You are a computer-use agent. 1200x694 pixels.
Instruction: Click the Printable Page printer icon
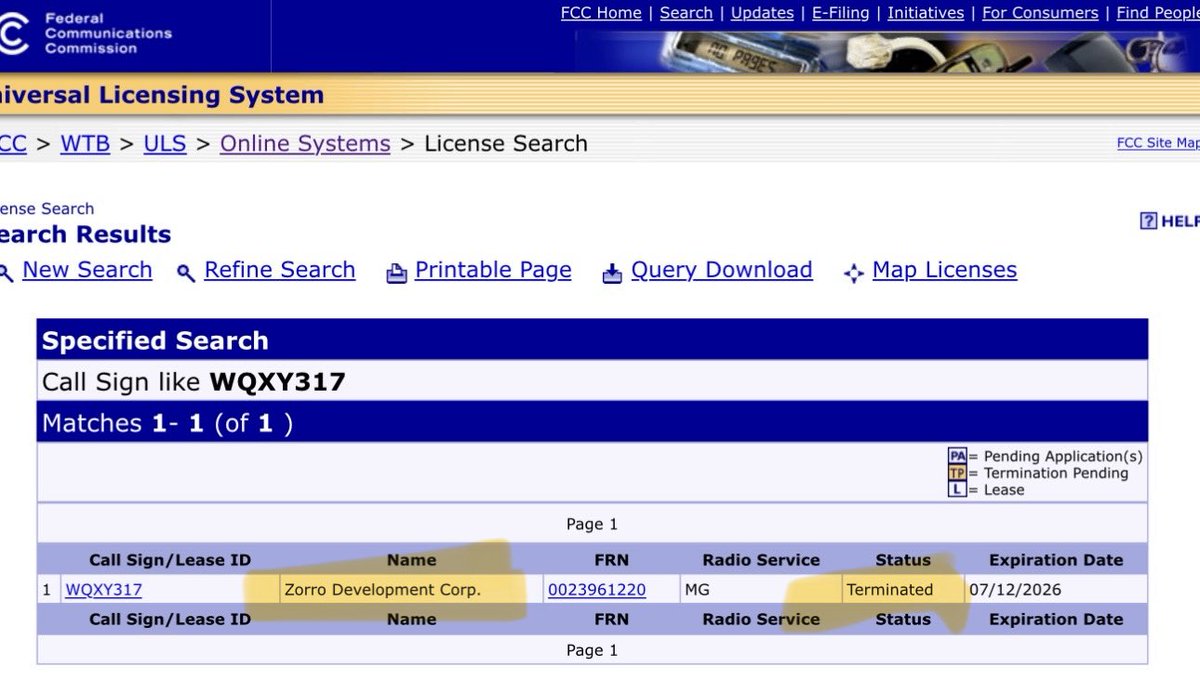(397, 273)
